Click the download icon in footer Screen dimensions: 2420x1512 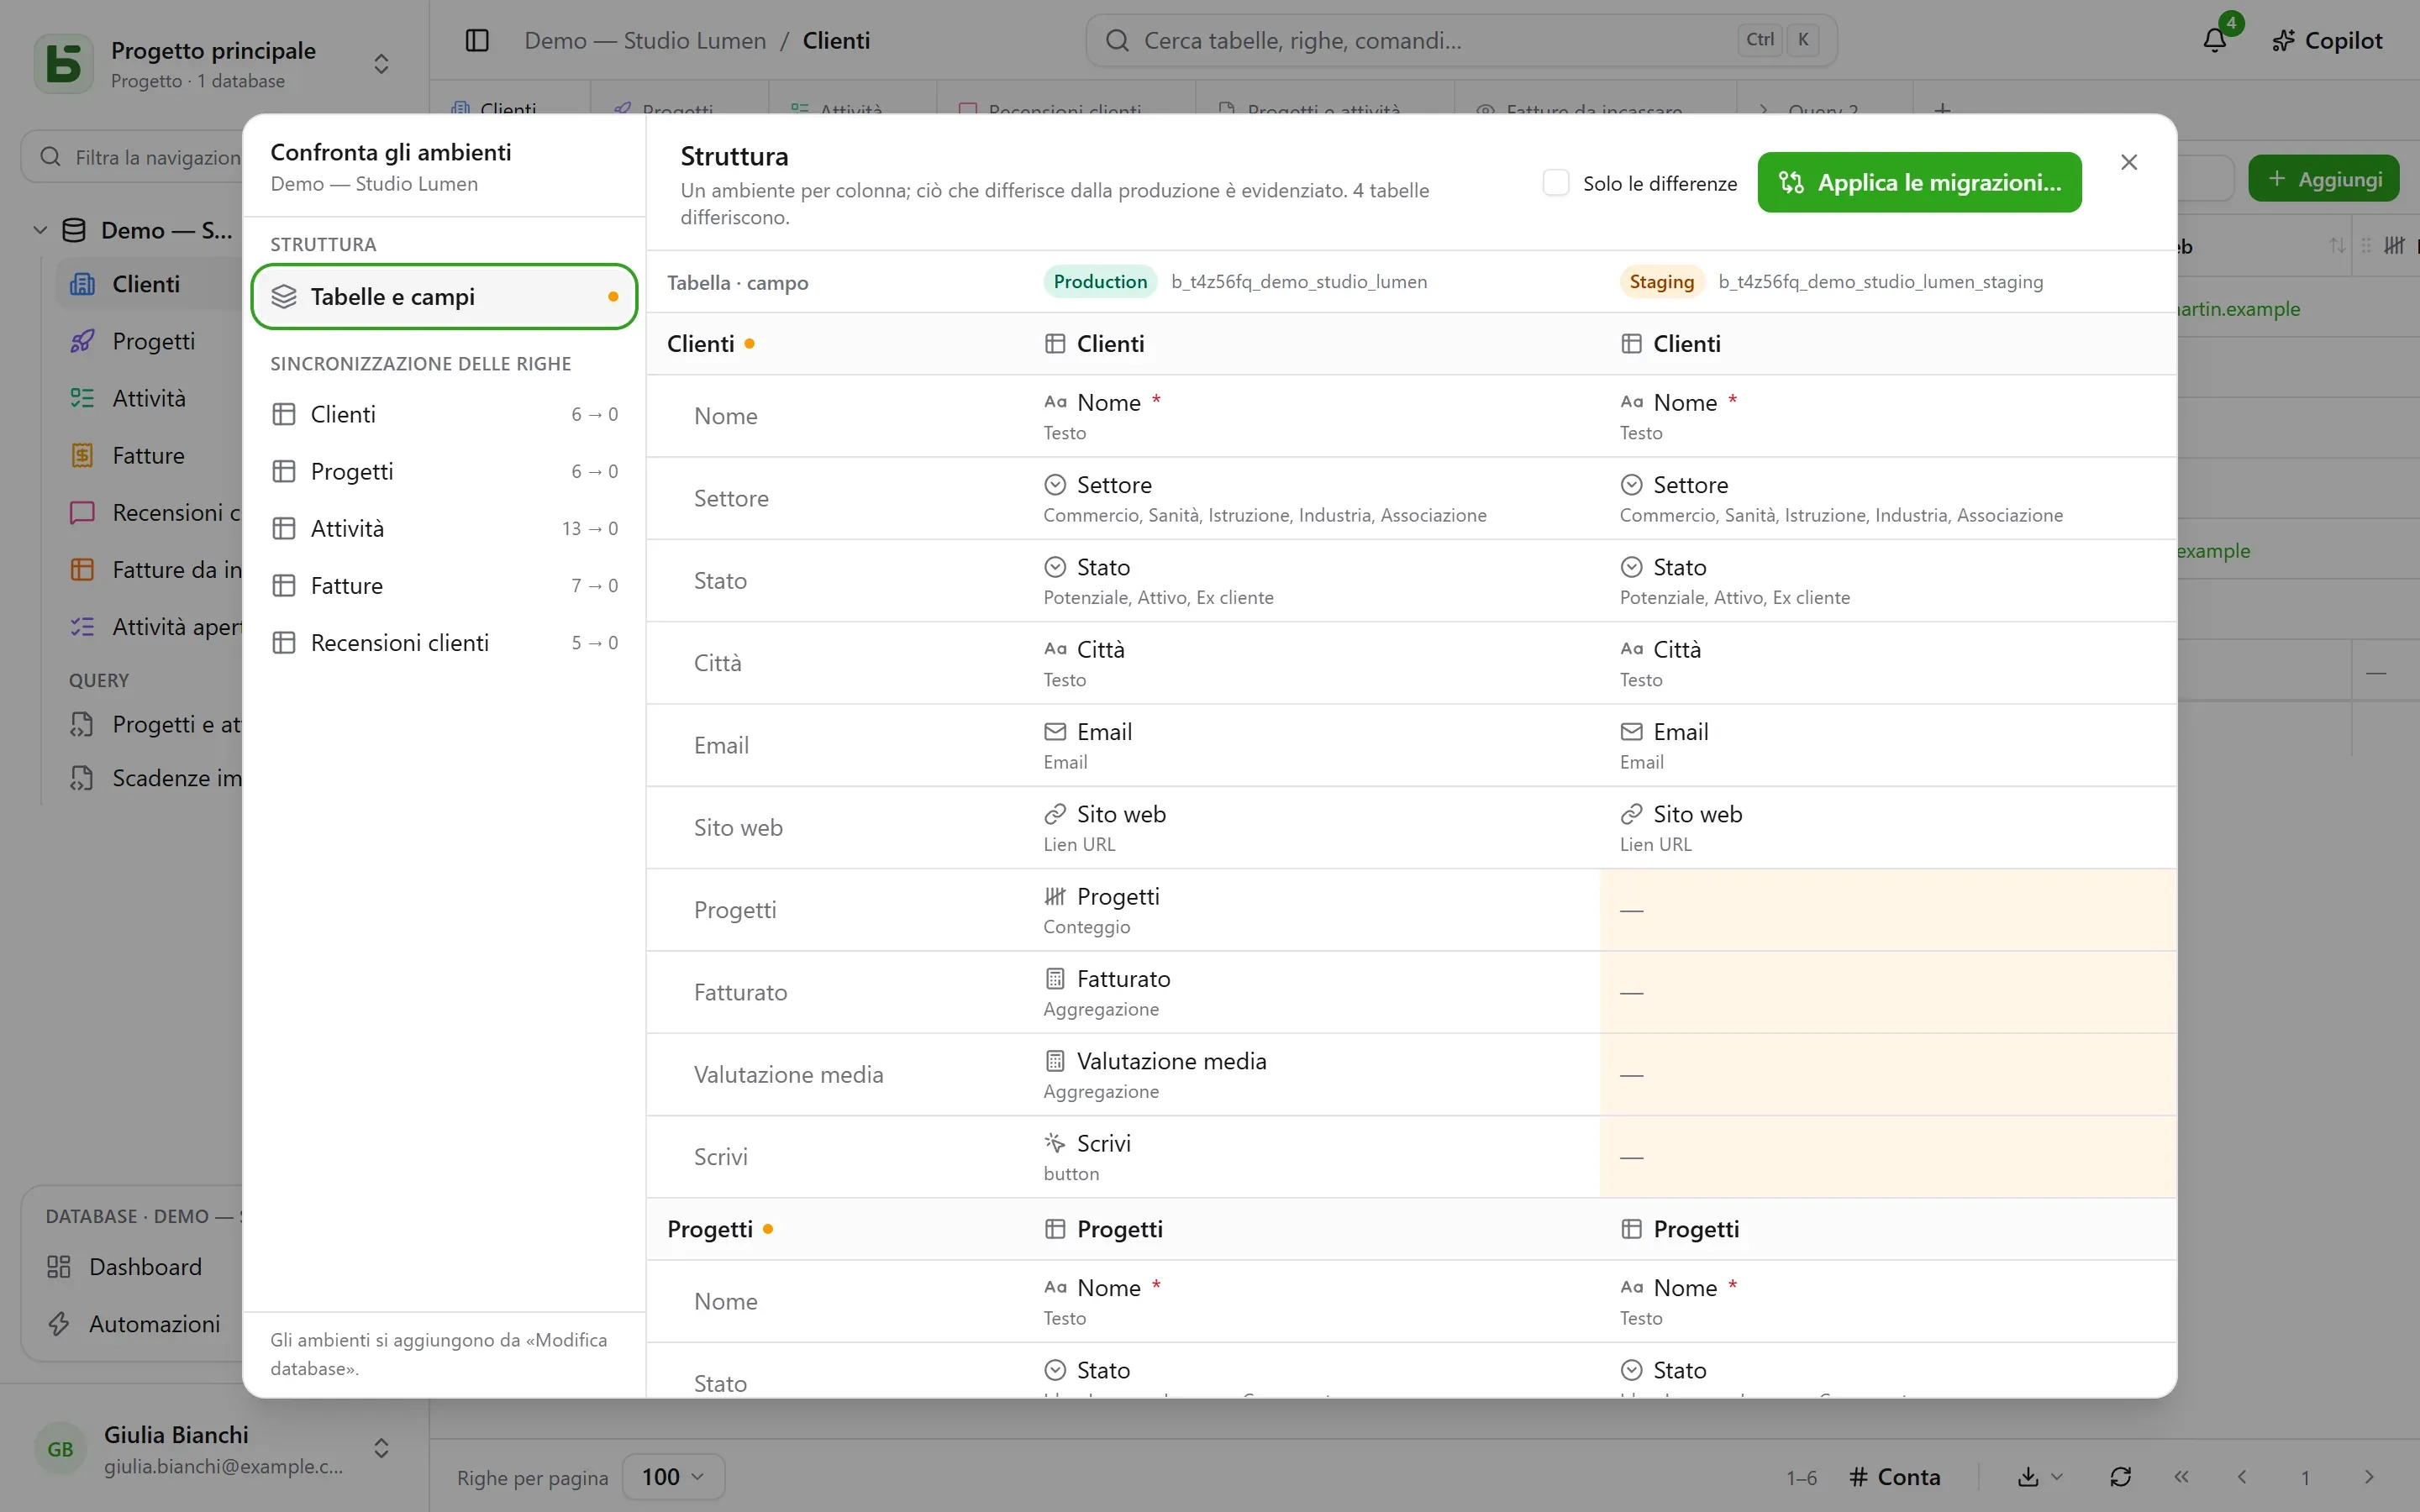(2028, 1477)
